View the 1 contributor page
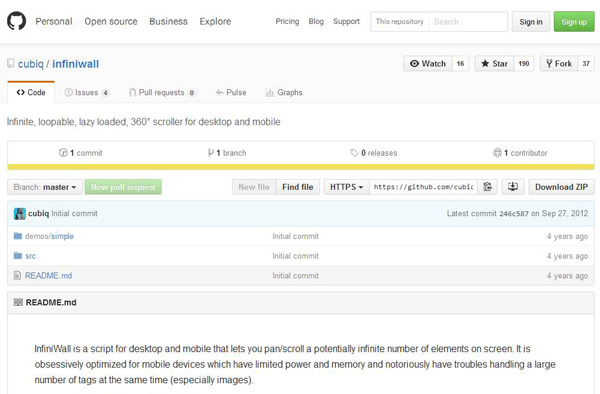This screenshot has width=600, height=394. pos(520,153)
